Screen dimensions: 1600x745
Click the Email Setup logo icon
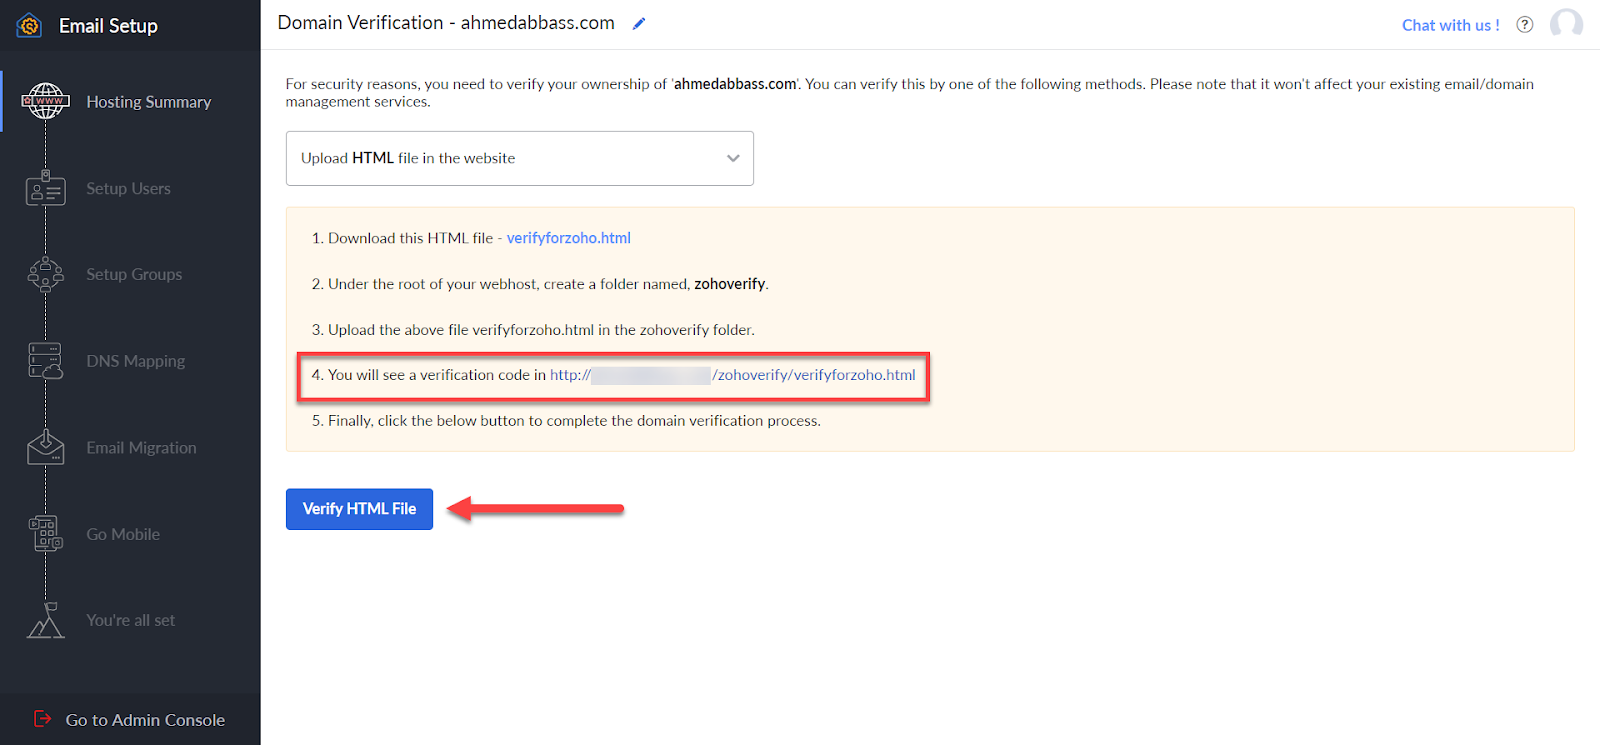(29, 26)
